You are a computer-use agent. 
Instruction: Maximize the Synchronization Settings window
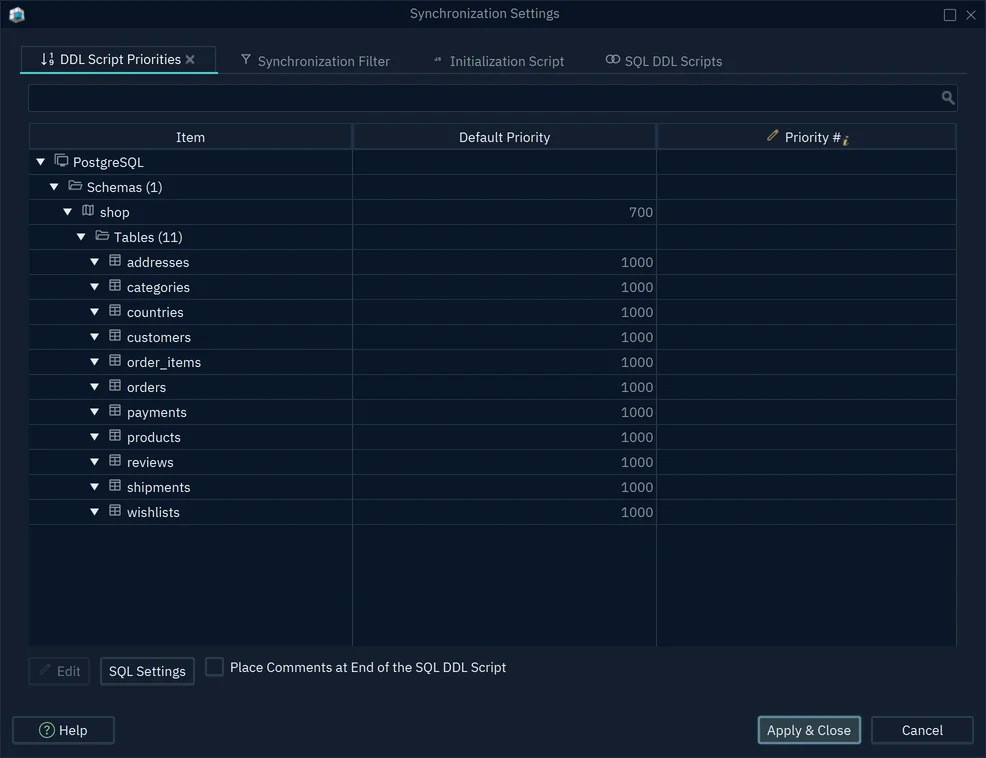[x=950, y=14]
